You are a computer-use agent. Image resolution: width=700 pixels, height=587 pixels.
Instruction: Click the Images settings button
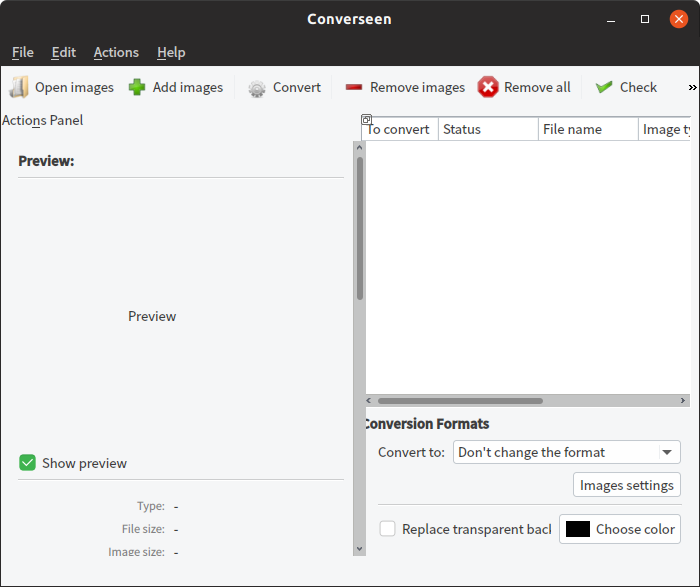(x=626, y=485)
